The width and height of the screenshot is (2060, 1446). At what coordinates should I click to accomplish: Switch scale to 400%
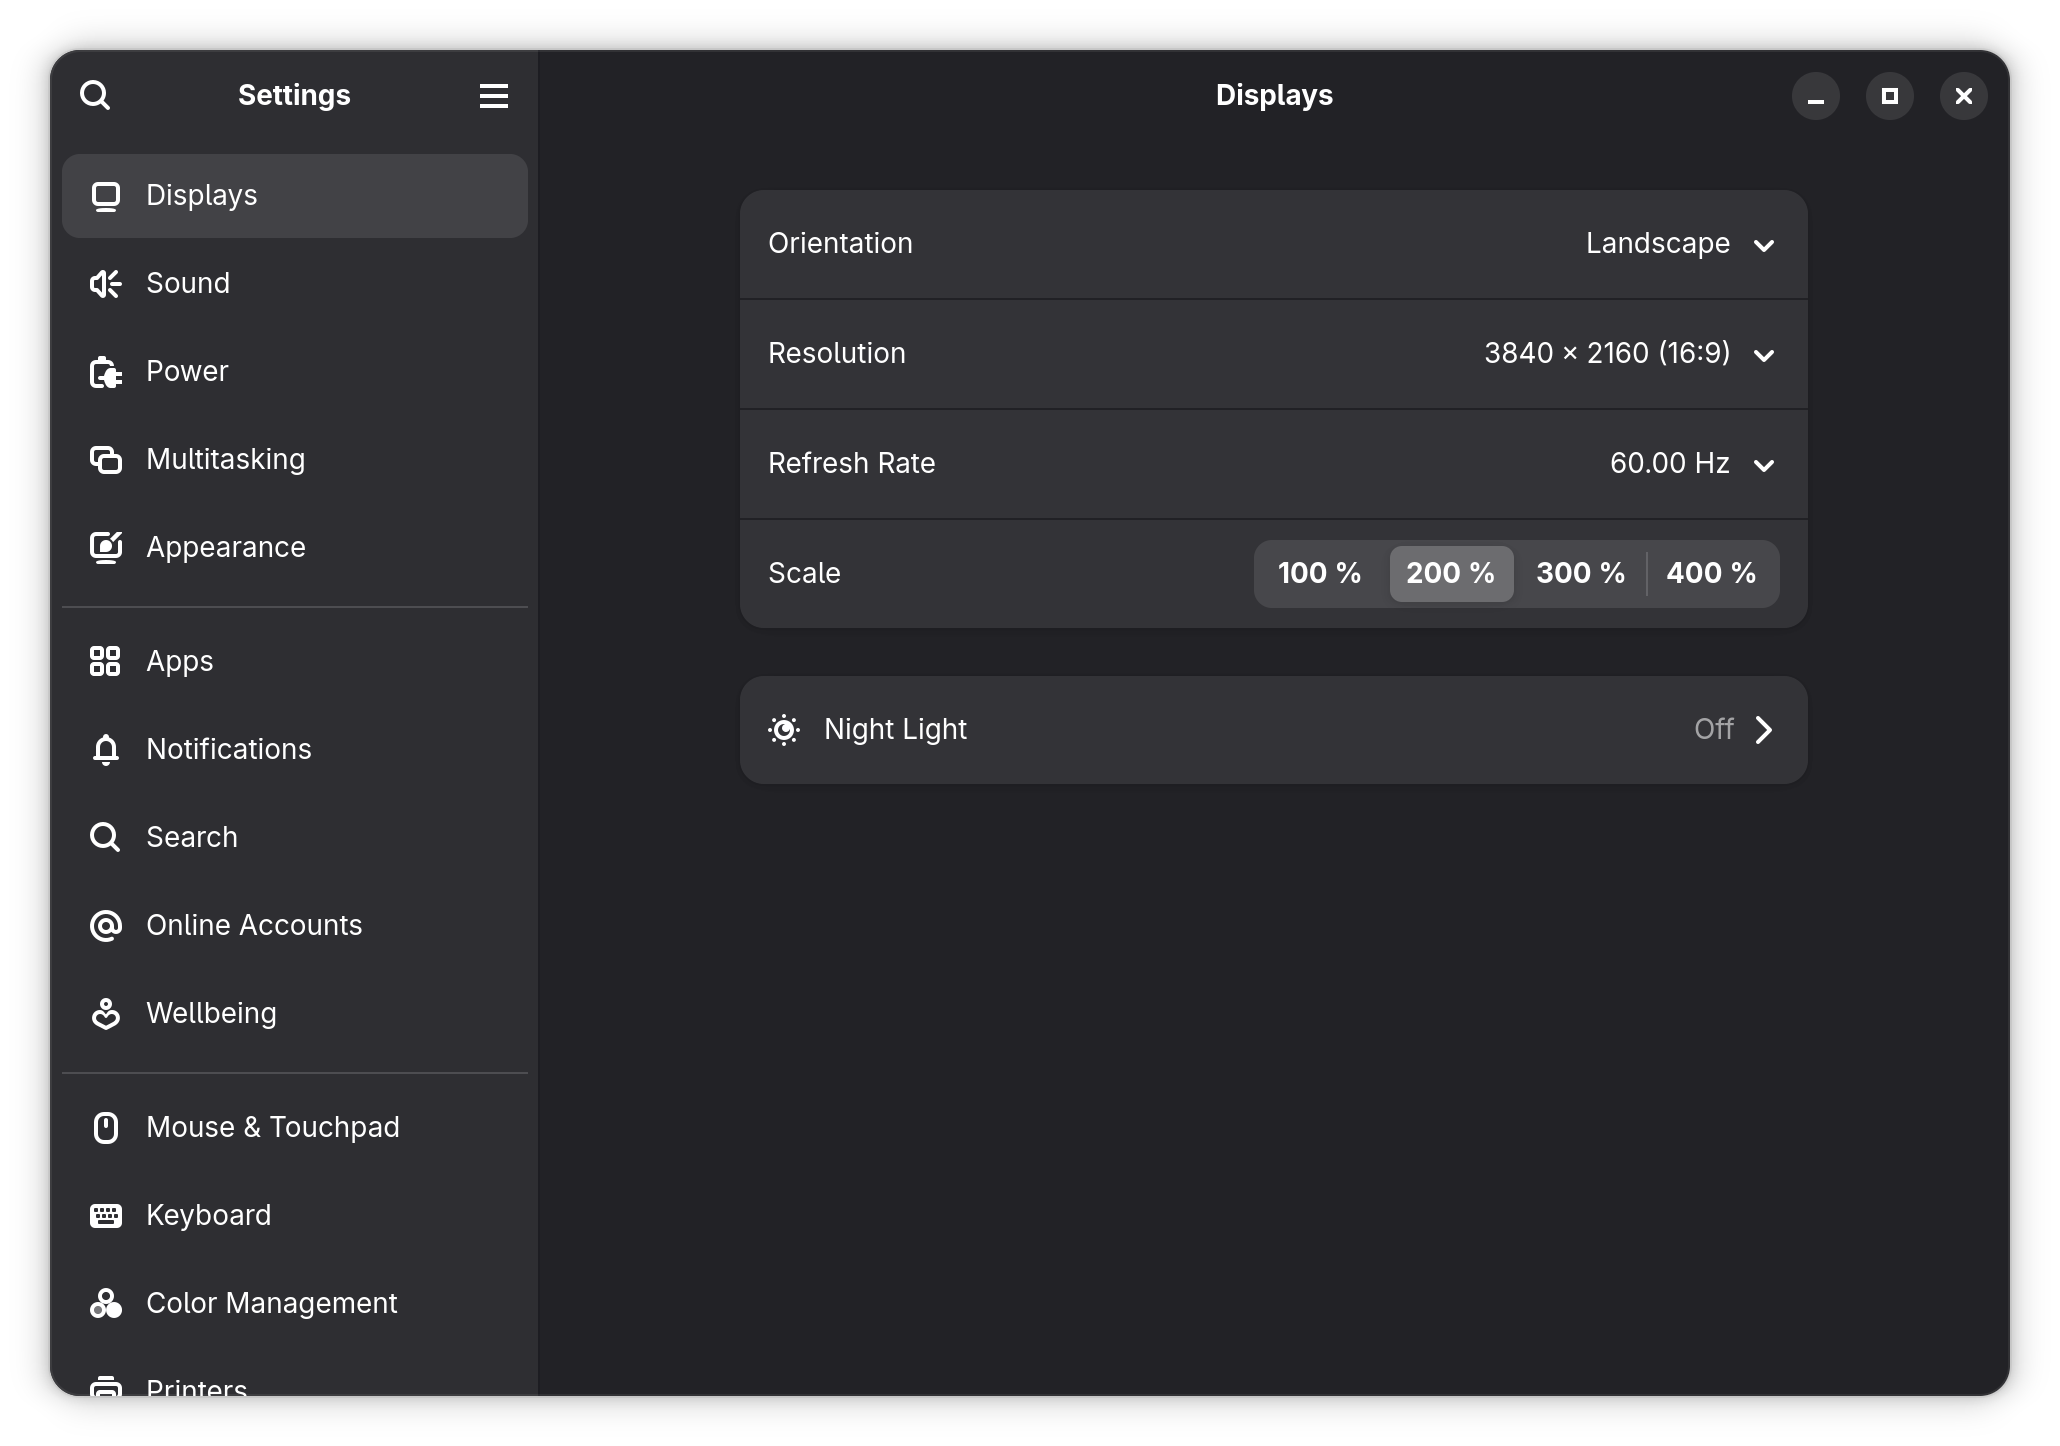point(1711,573)
